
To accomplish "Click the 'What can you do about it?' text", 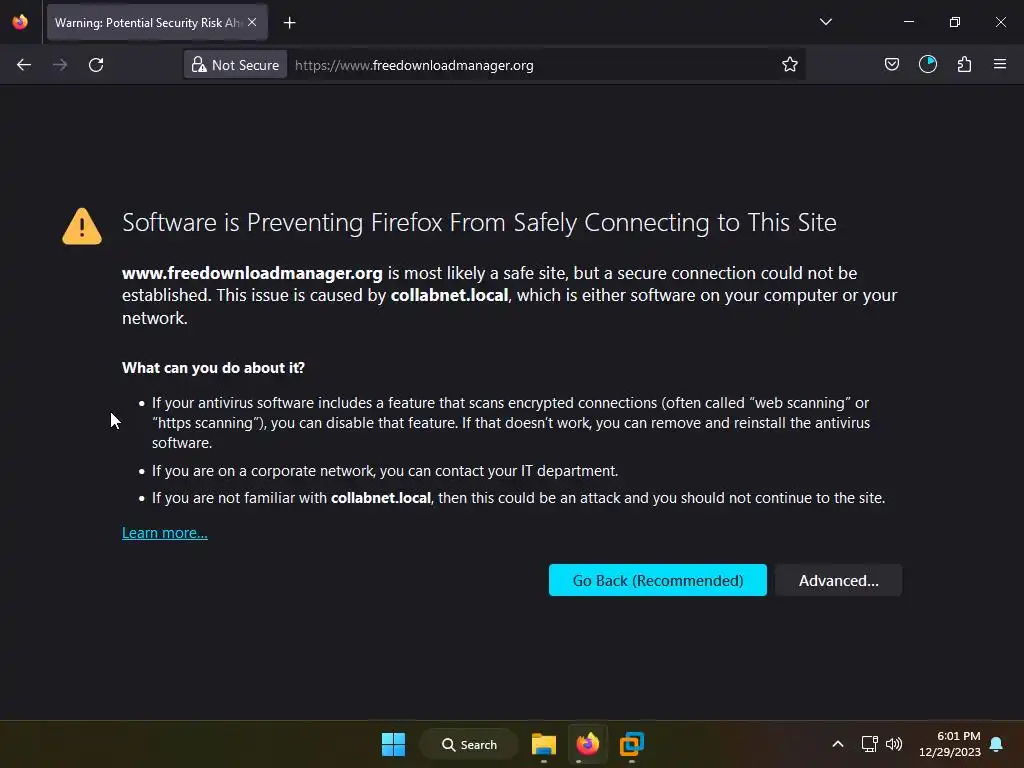I will coord(213,368).
